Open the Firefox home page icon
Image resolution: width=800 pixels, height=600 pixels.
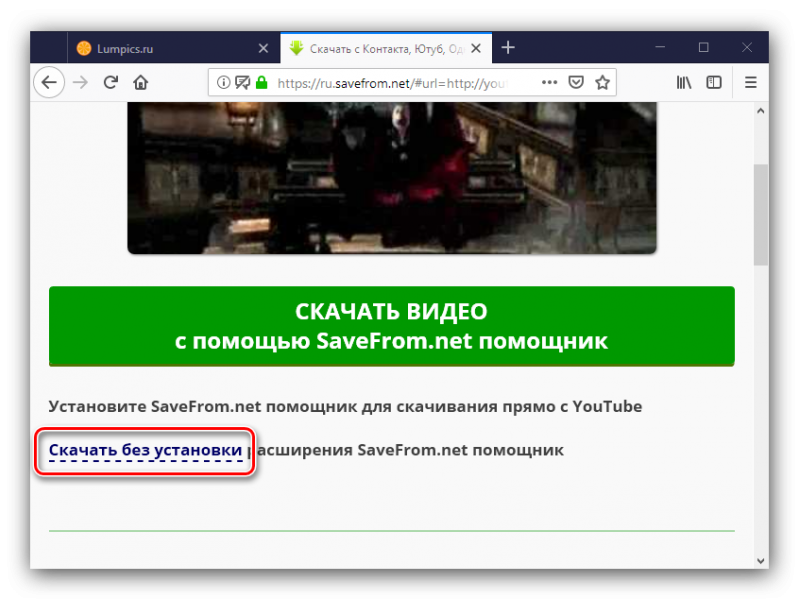click(141, 82)
